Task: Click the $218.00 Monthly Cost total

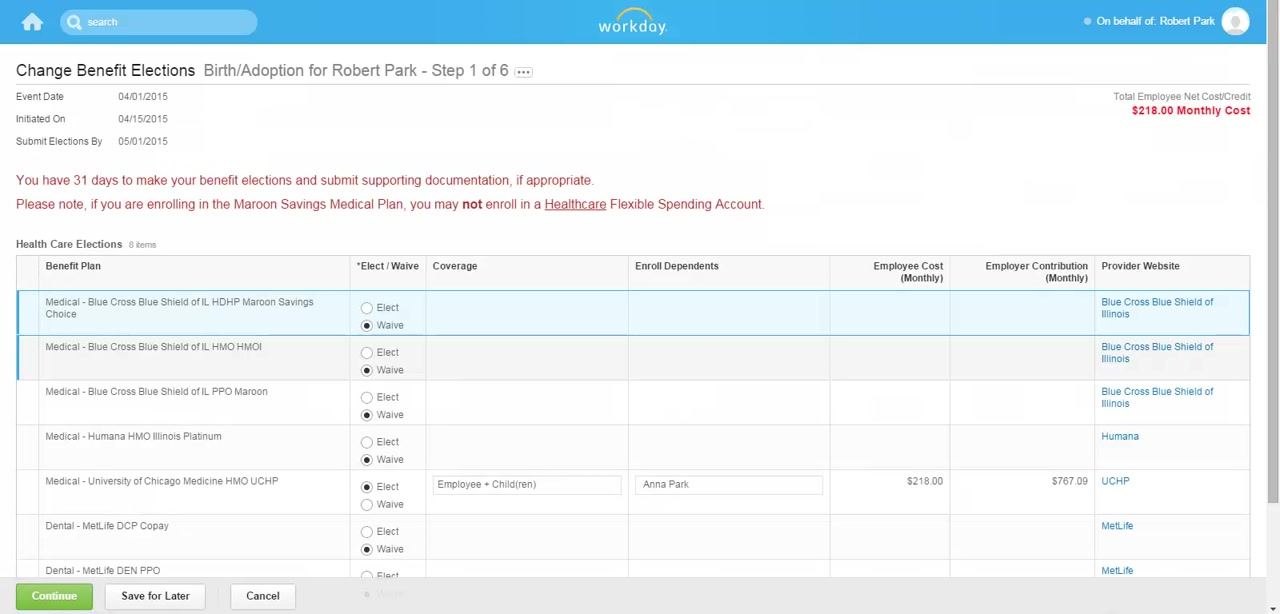Action: [x=1191, y=111]
